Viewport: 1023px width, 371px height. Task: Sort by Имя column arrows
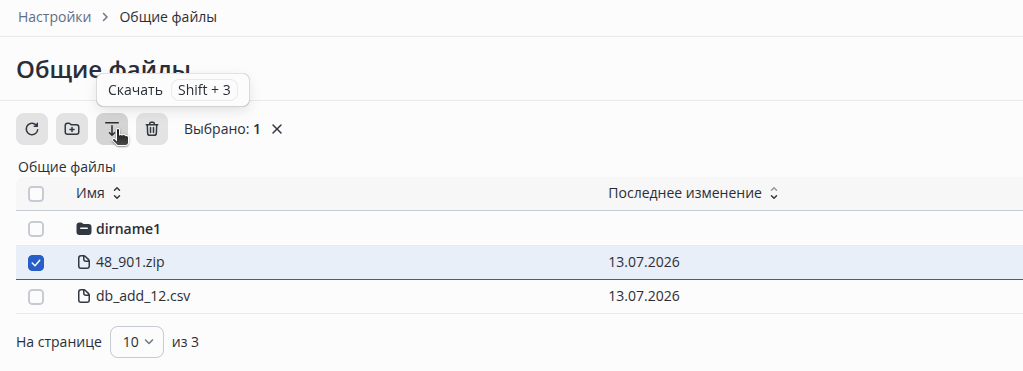[x=117, y=193]
